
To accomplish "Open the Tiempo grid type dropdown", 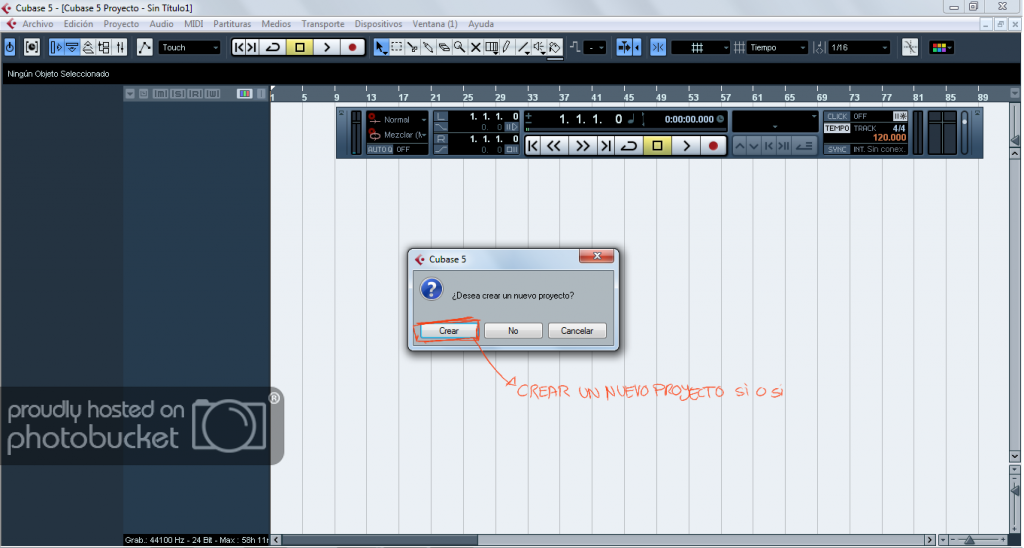I will [778, 48].
